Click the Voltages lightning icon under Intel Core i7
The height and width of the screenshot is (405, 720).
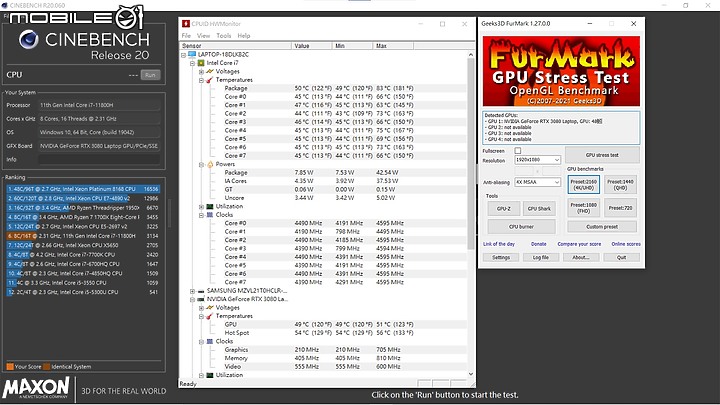tap(210, 71)
